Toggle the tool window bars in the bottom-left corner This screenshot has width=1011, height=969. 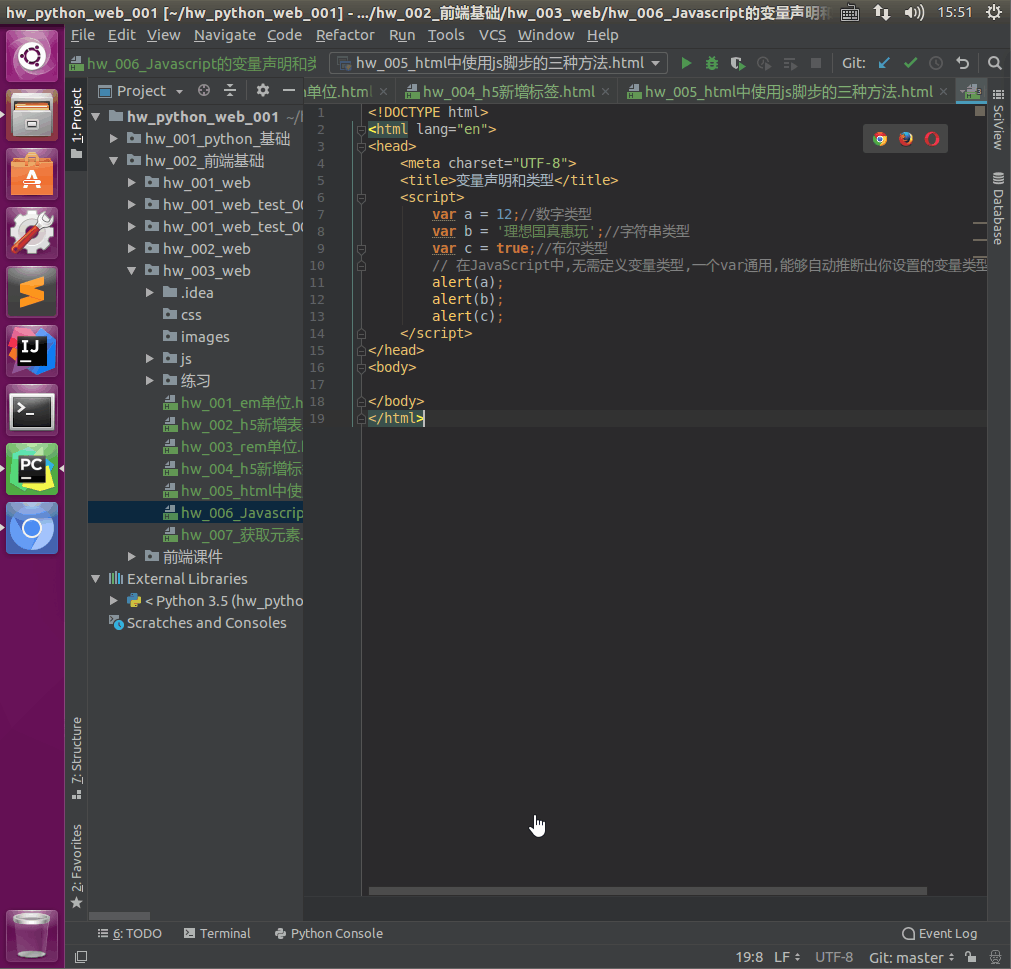(81, 958)
